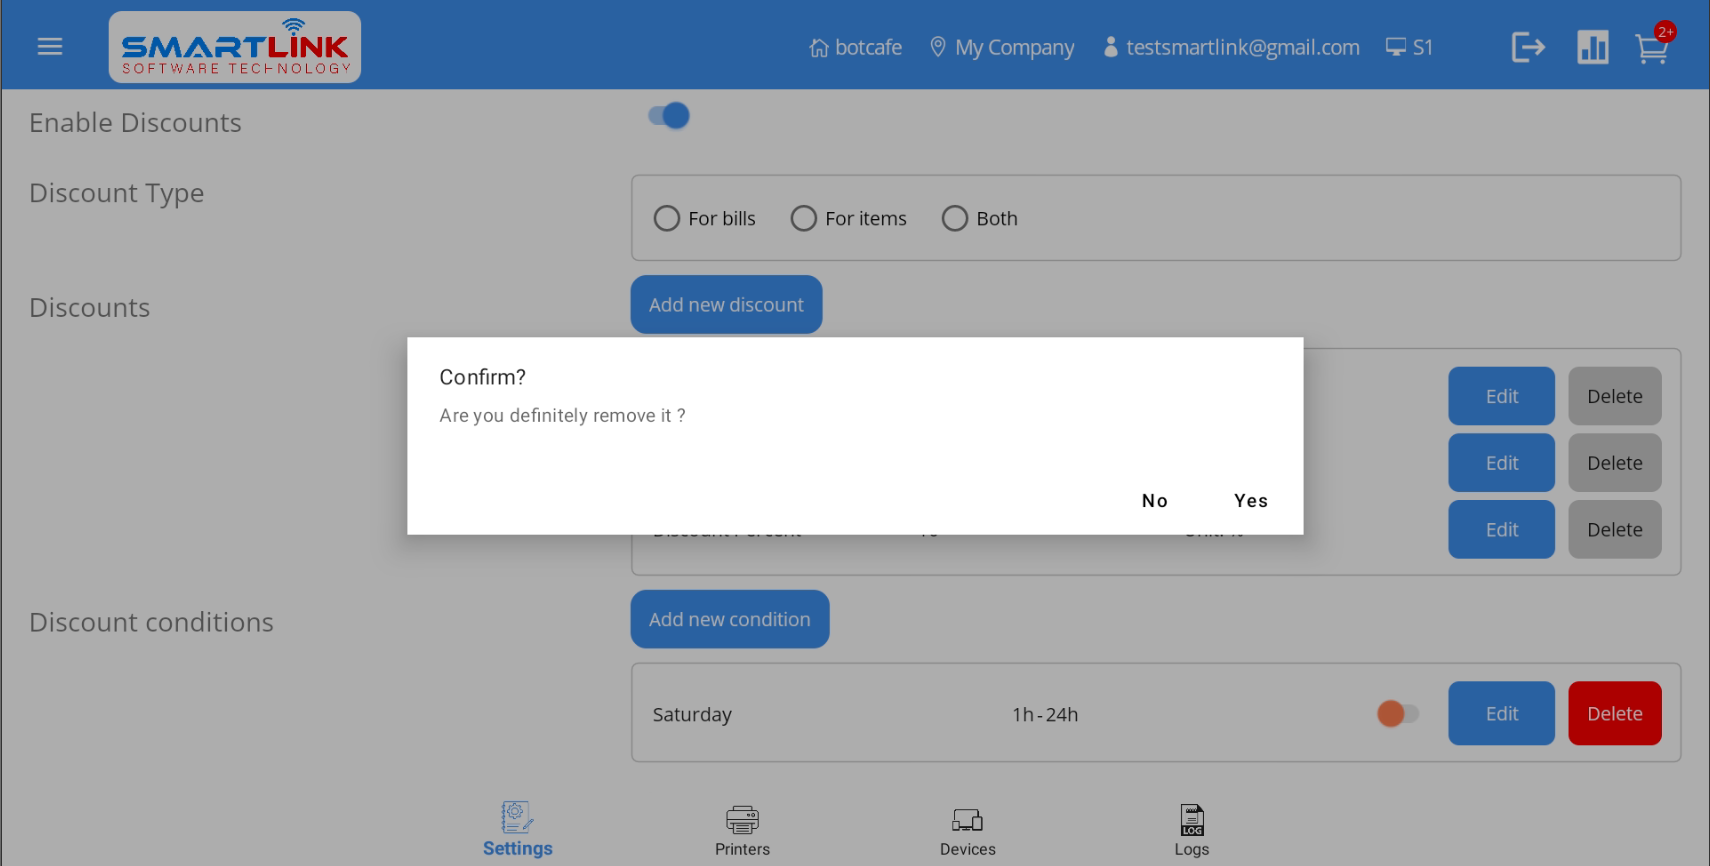Click the Smartlink logo
Image resolution: width=1710 pixels, height=866 pixels.
[235, 47]
